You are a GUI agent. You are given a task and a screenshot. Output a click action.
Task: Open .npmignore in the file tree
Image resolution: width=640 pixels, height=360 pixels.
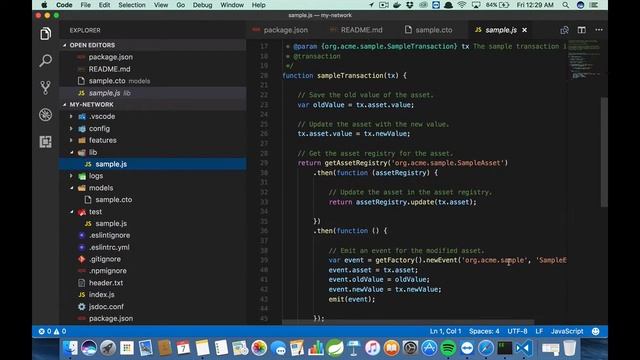pyautogui.click(x=107, y=271)
